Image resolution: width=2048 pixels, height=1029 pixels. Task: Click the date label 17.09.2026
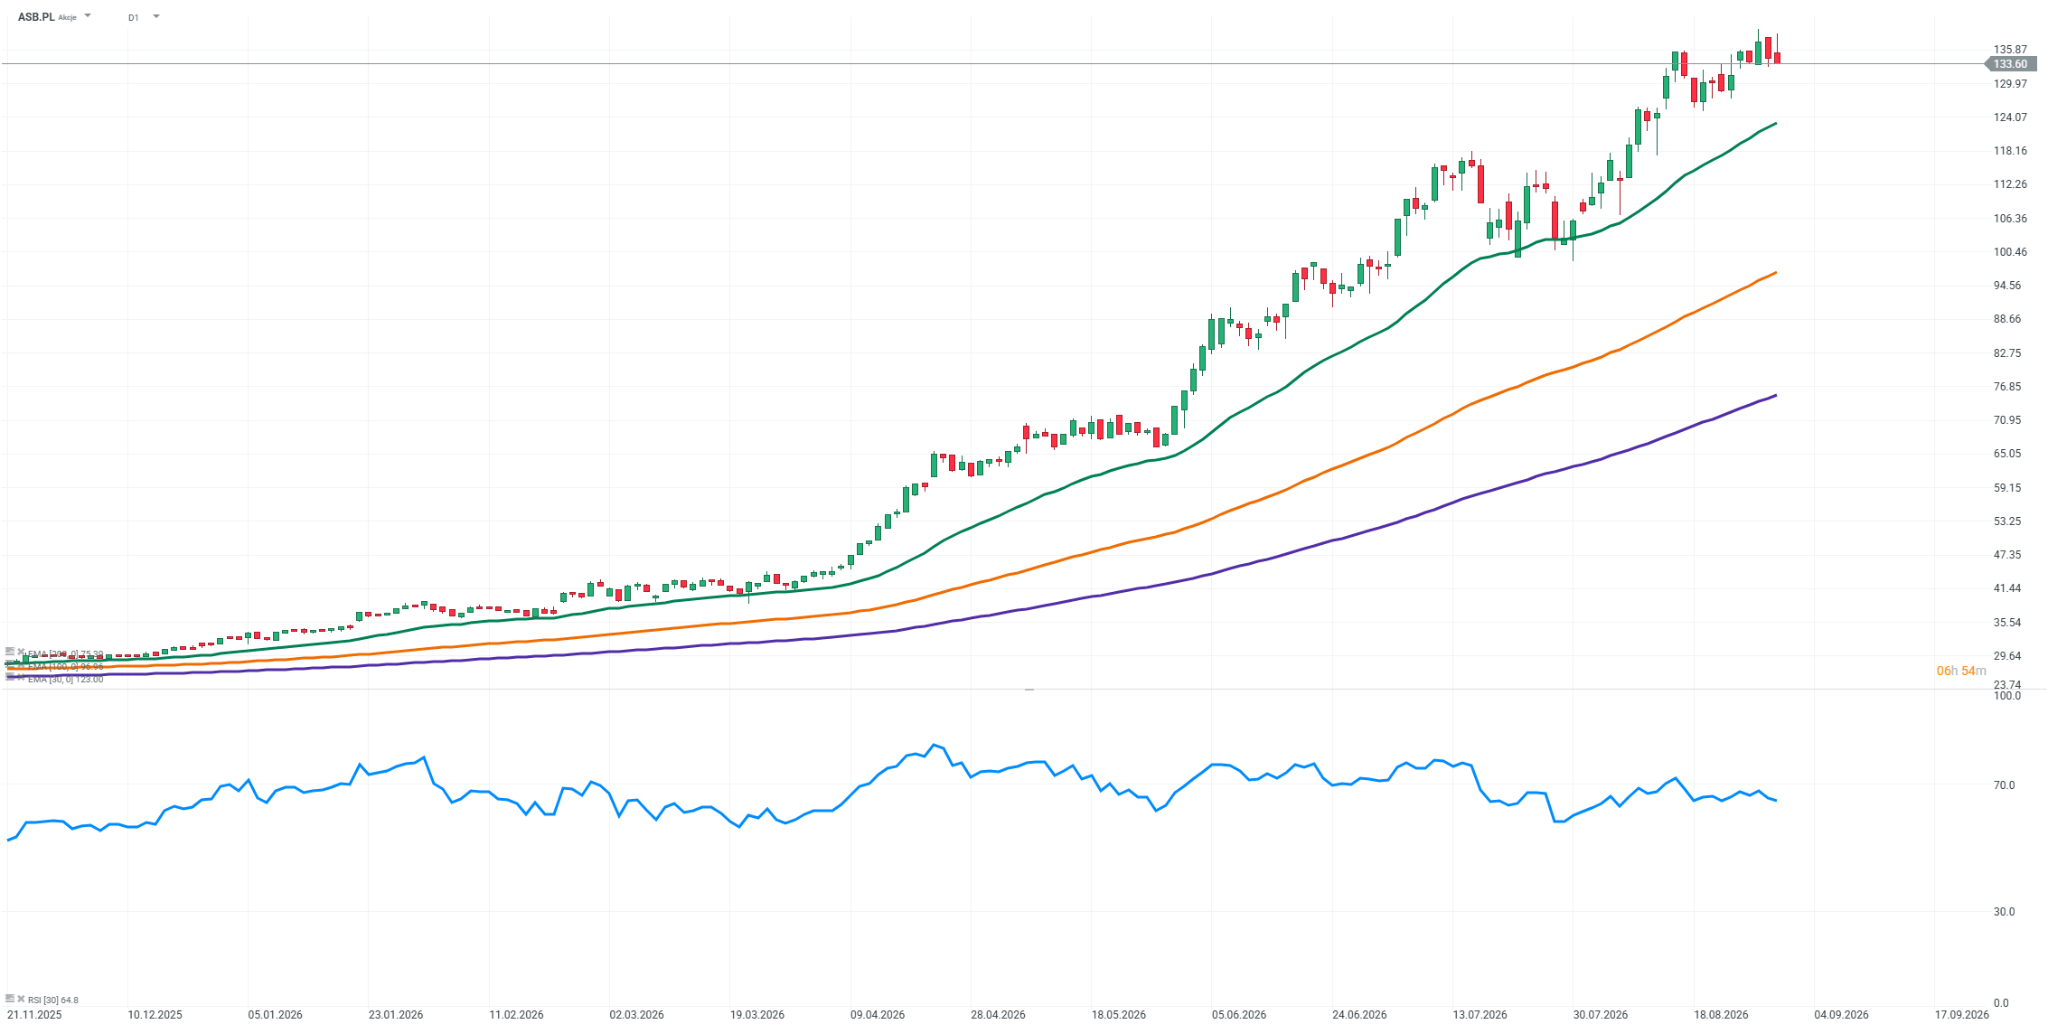1962,1014
